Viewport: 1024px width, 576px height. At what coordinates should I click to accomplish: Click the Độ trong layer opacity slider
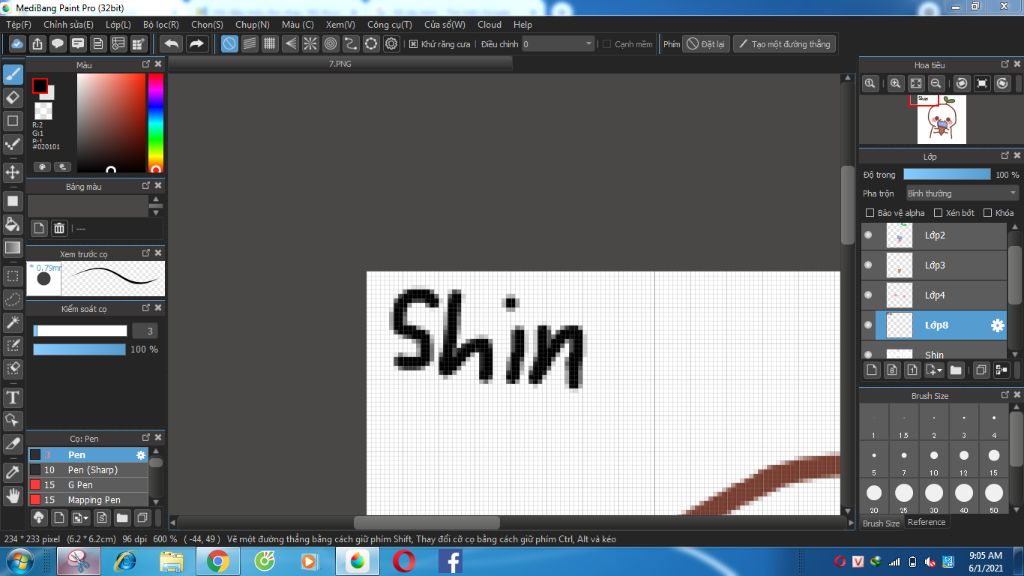click(947, 174)
